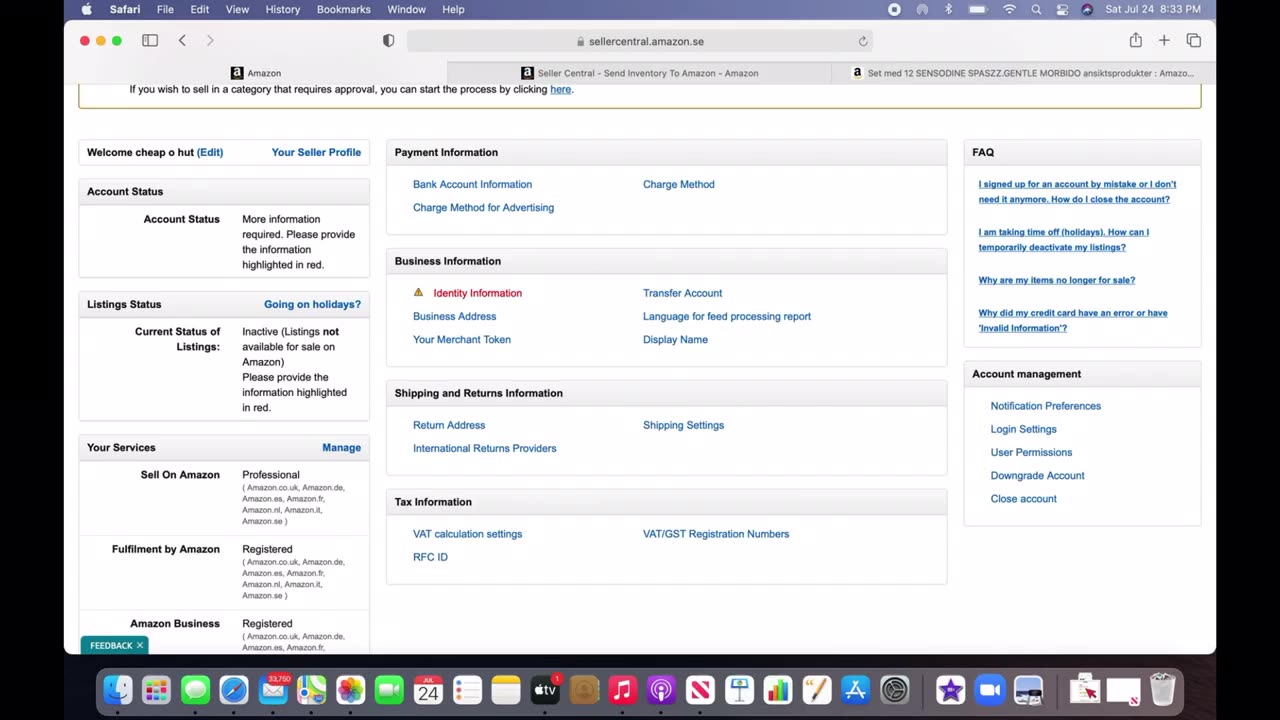Click Manage next to Your Services
Image resolution: width=1280 pixels, height=720 pixels.
coord(341,447)
